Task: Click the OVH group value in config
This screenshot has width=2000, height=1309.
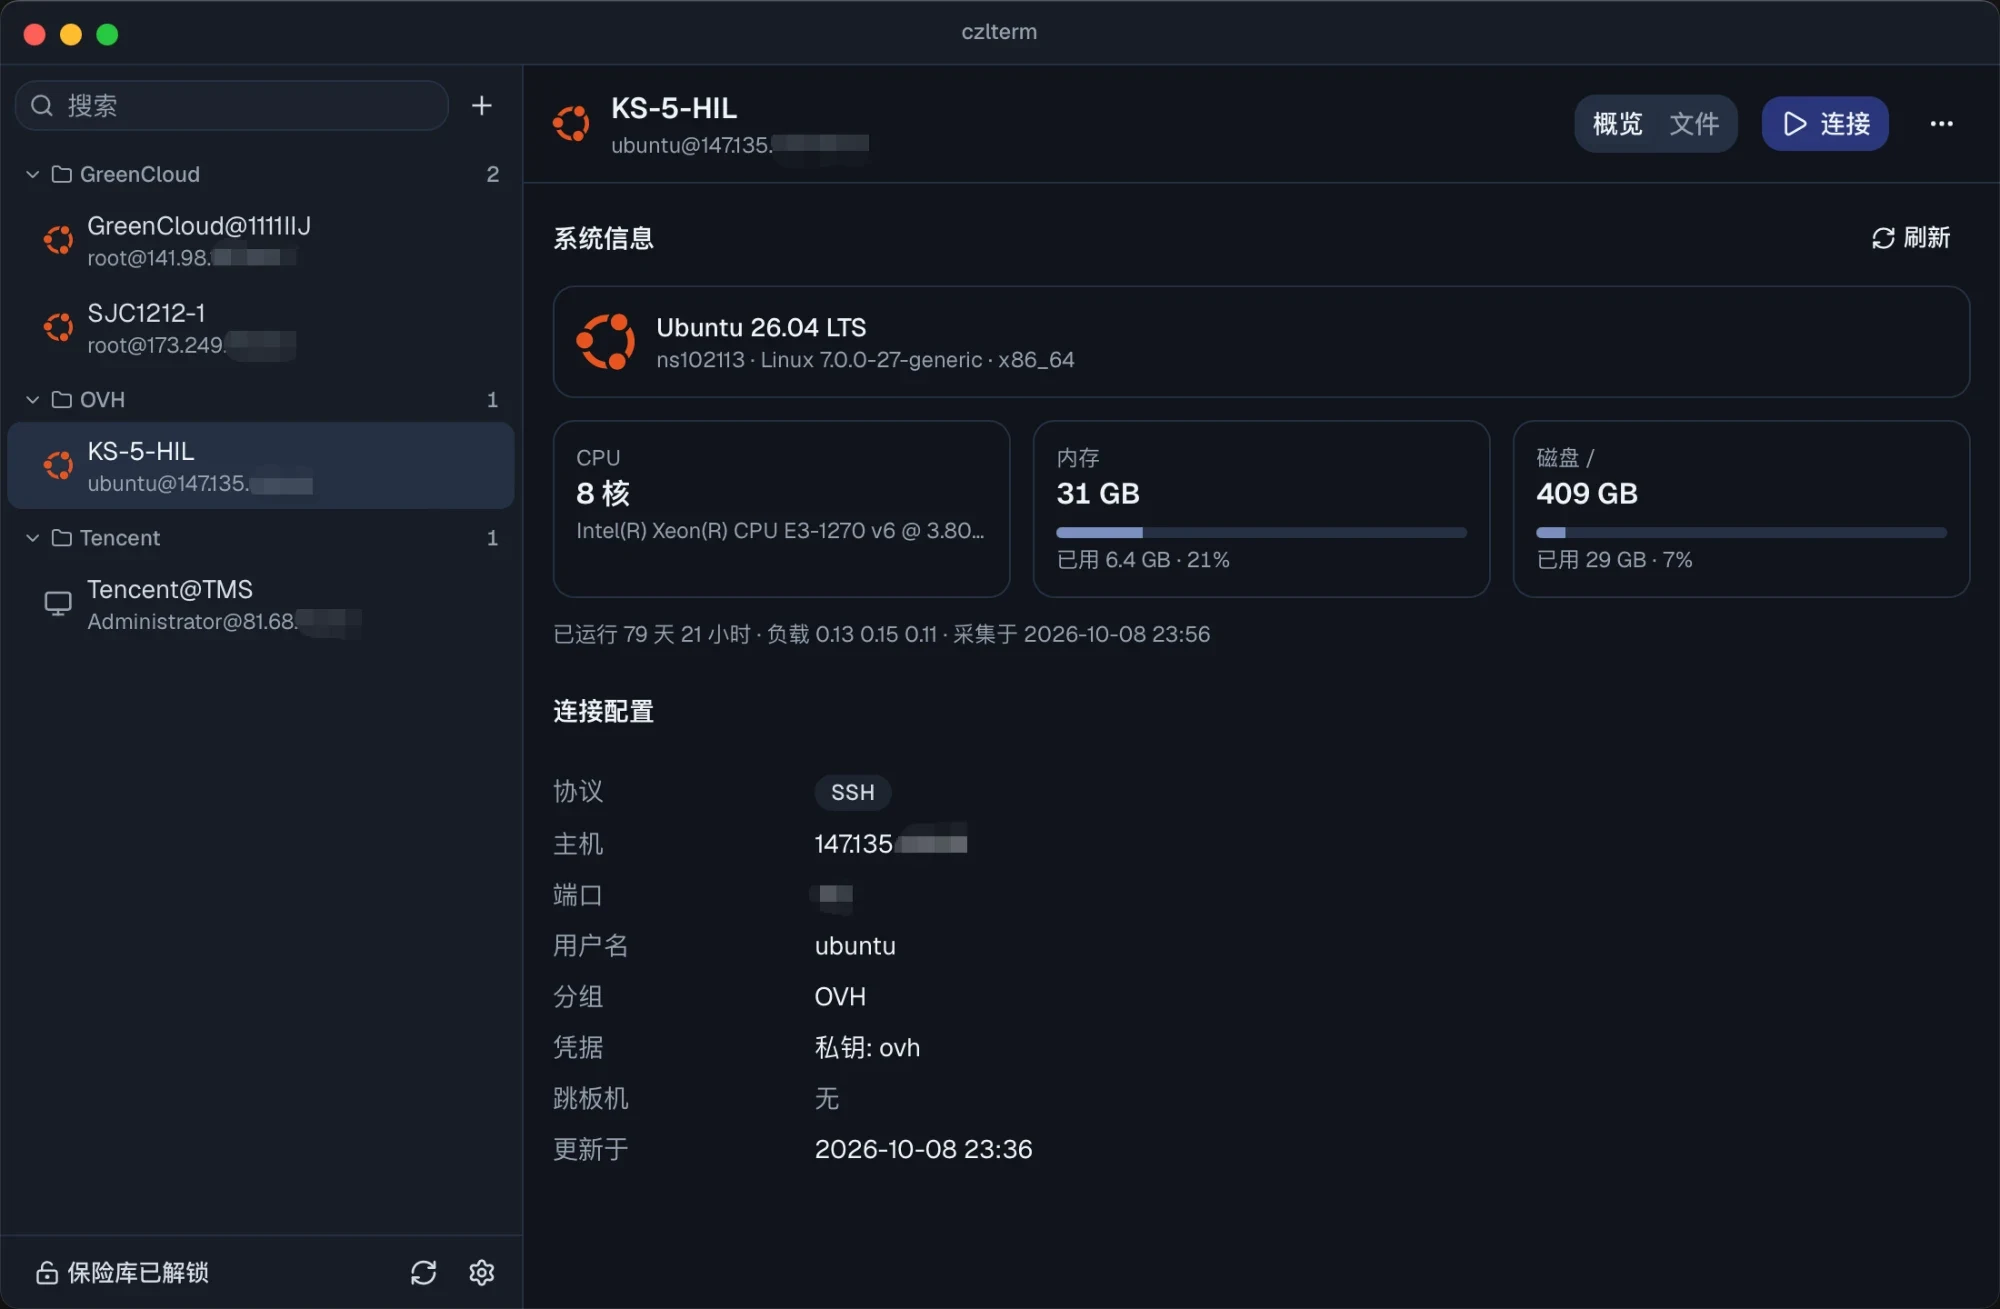Action: 840,997
